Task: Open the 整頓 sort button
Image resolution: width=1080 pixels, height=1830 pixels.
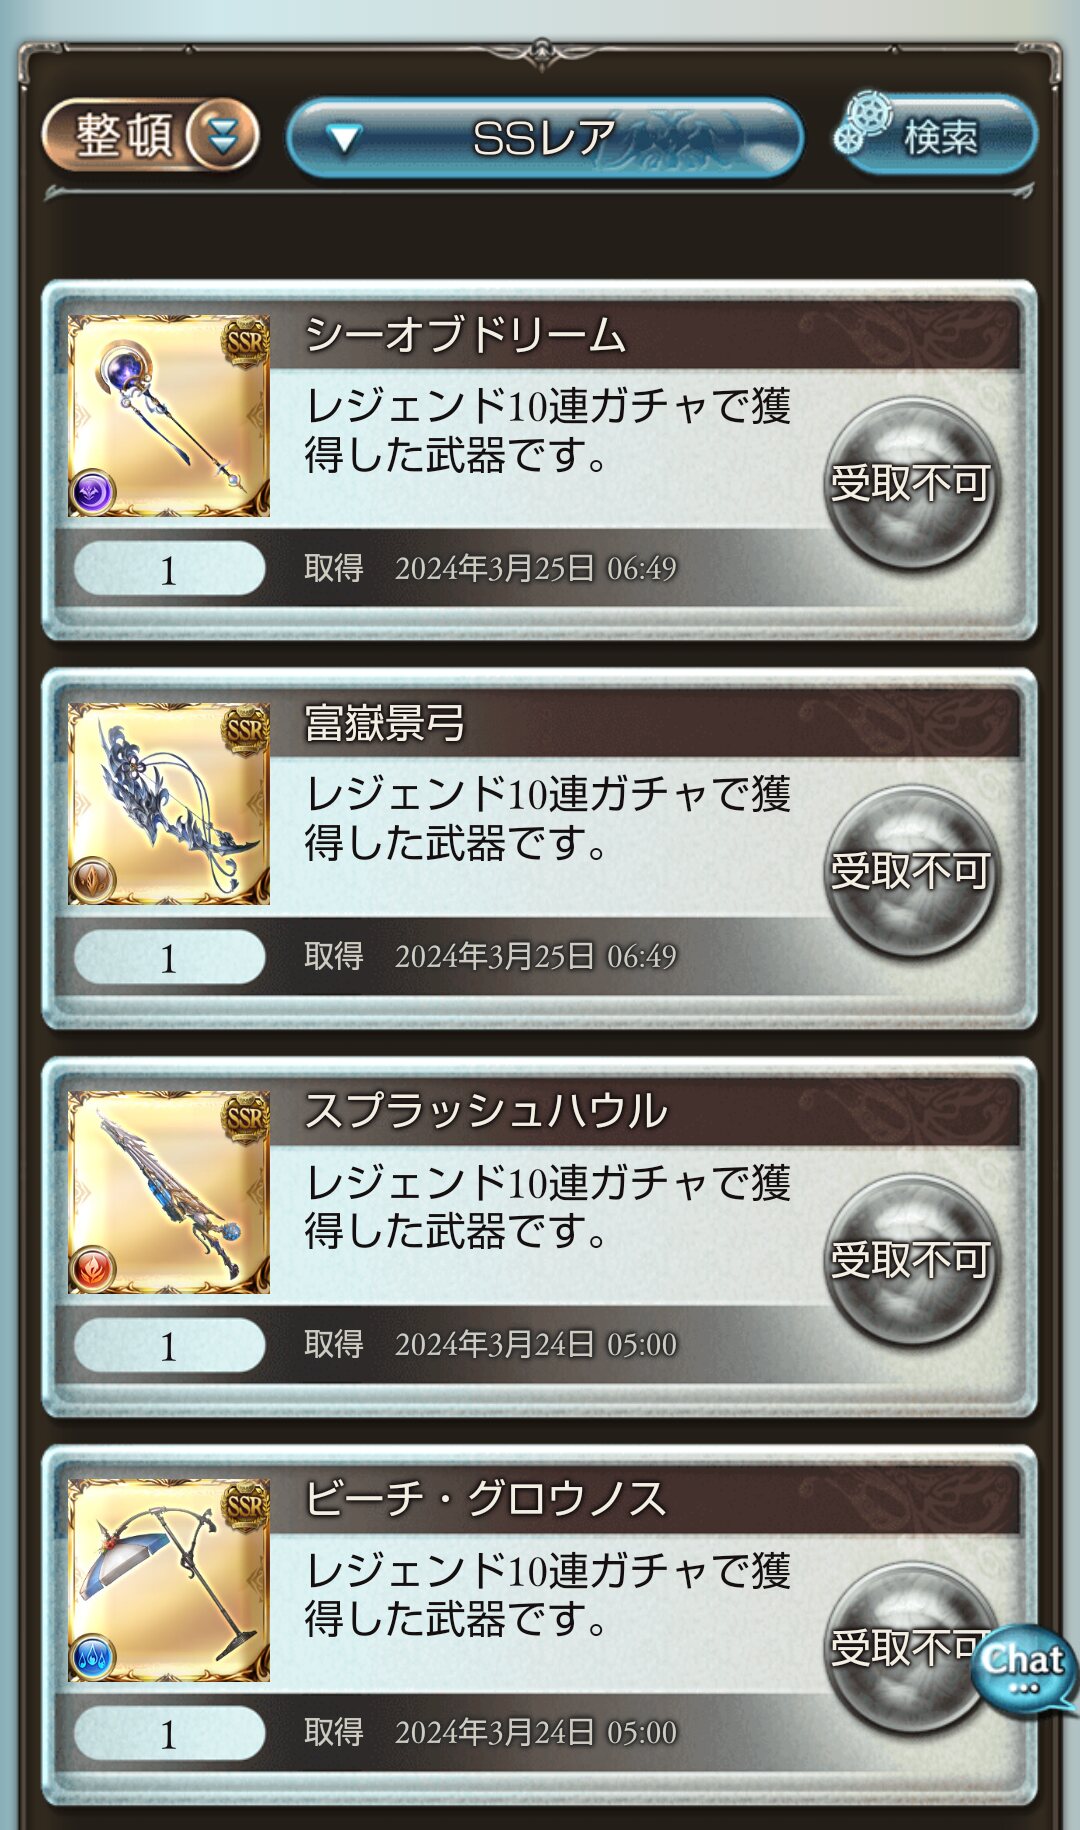Action: [150, 135]
